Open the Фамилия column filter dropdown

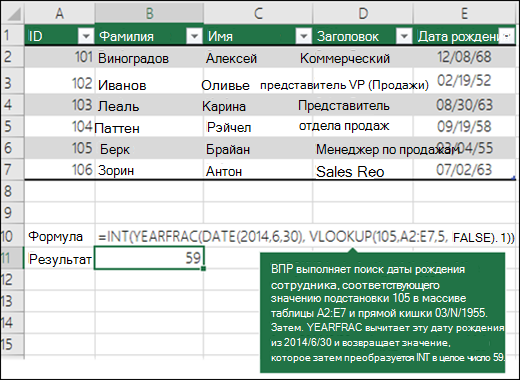[x=194, y=36]
